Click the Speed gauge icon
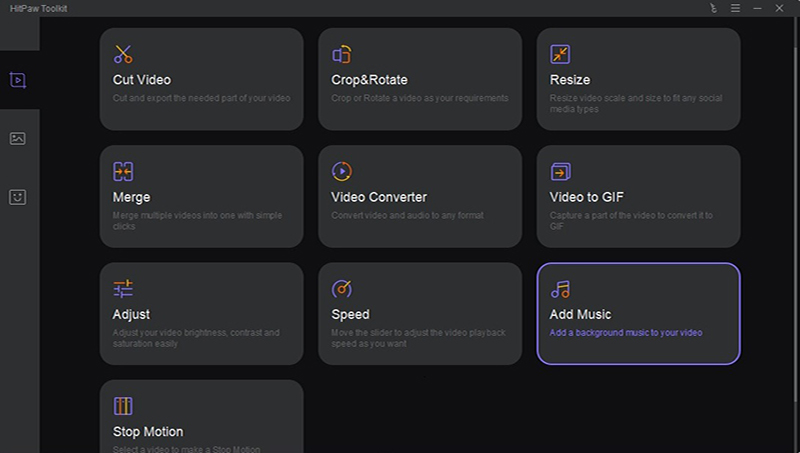 pos(342,289)
